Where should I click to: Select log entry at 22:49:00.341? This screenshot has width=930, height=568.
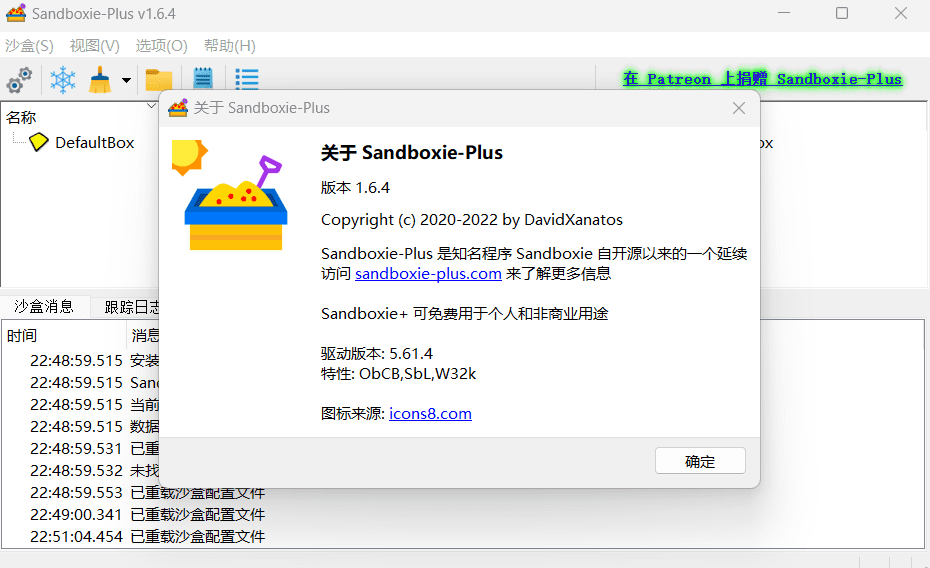tap(147, 515)
